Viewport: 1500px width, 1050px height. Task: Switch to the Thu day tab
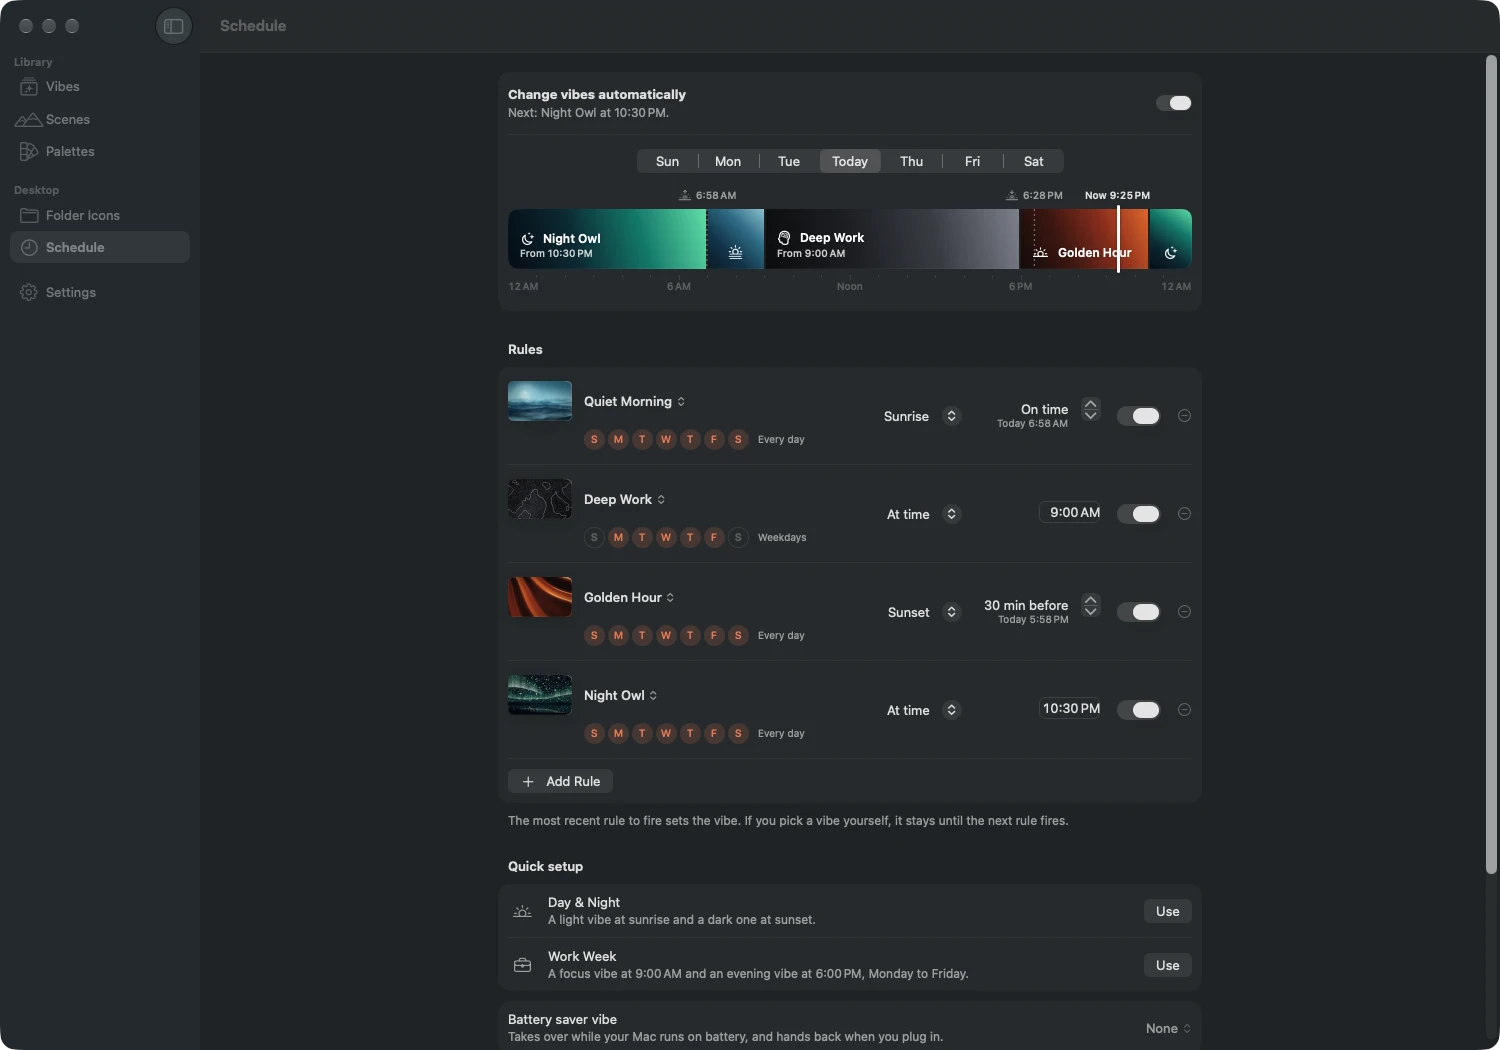(911, 161)
